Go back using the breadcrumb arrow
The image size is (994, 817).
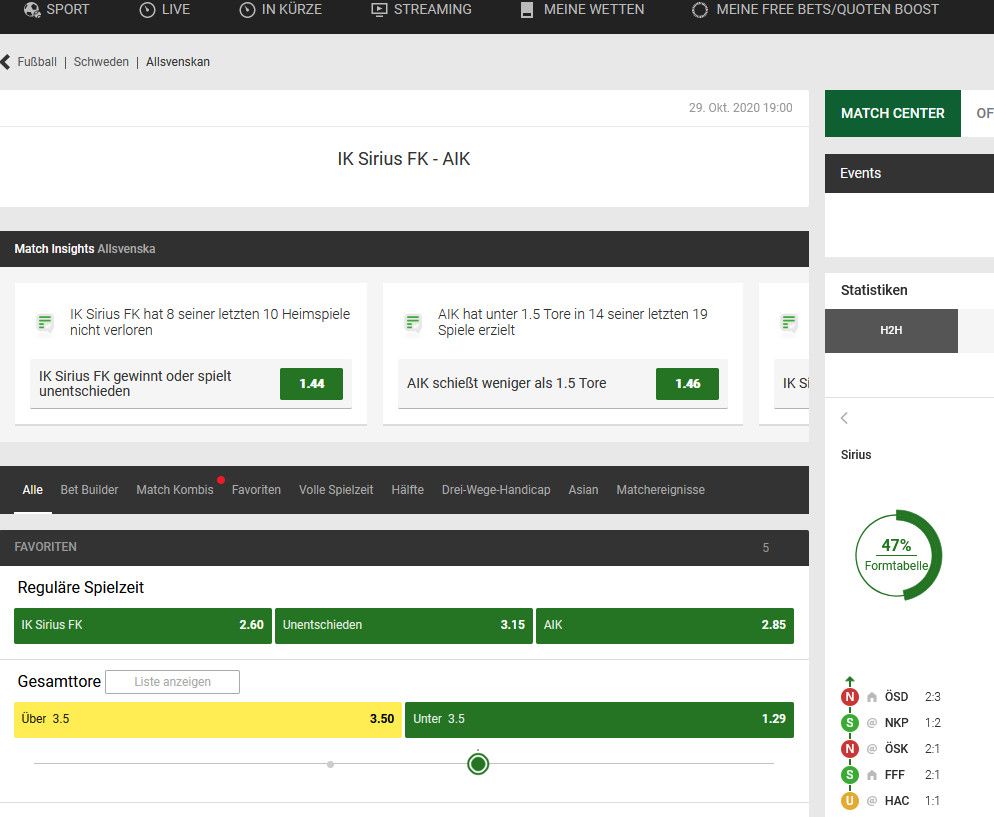[x=6, y=61]
